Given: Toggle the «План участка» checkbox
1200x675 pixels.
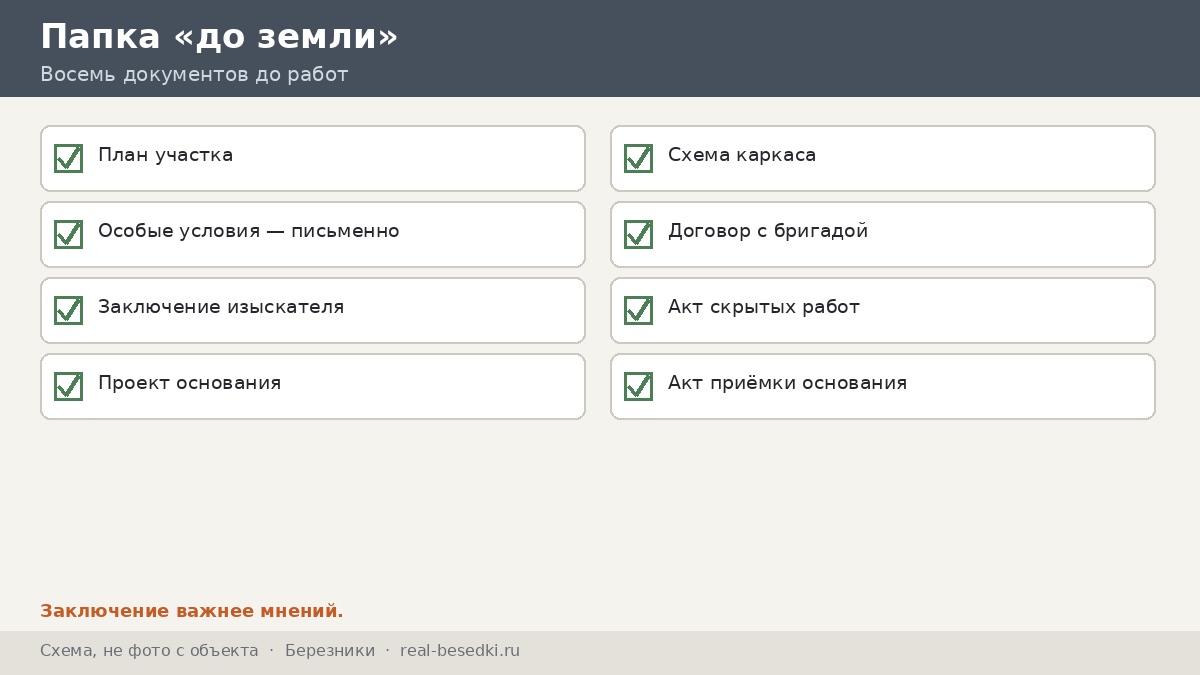Looking at the screenshot, I should pyautogui.click(x=68, y=158).
